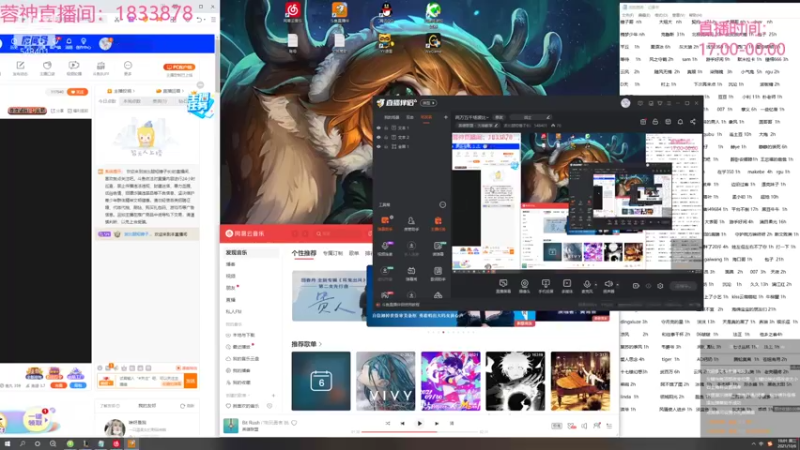Viewport: 800px width, 450px height.
Task: Open the 工具箱 more options circle
Action: pos(442,205)
